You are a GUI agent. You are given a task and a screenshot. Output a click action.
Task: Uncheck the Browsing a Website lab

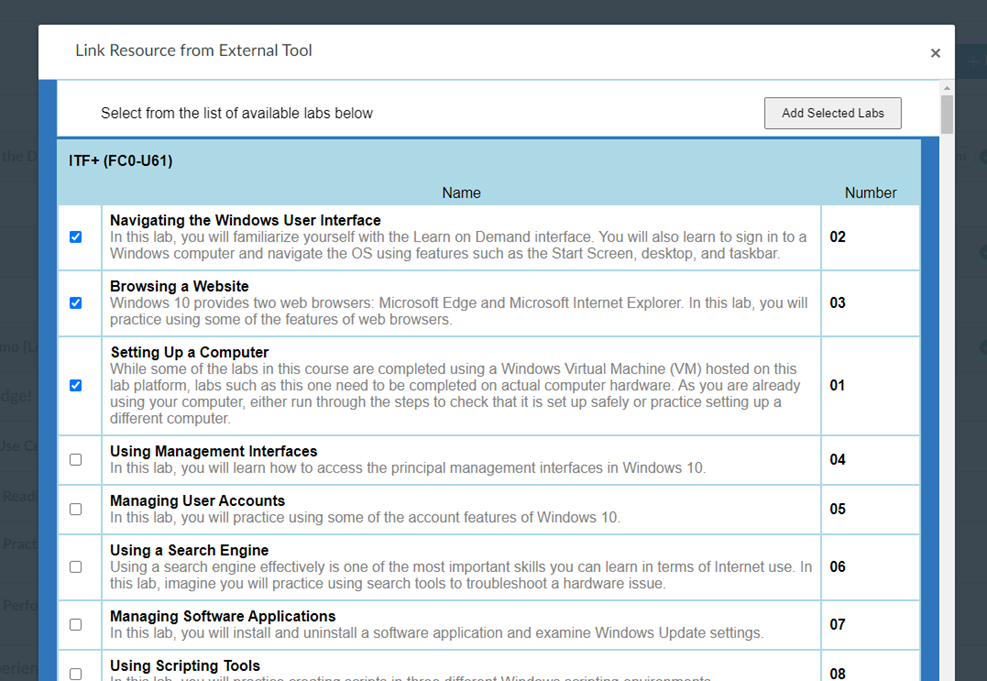click(76, 303)
